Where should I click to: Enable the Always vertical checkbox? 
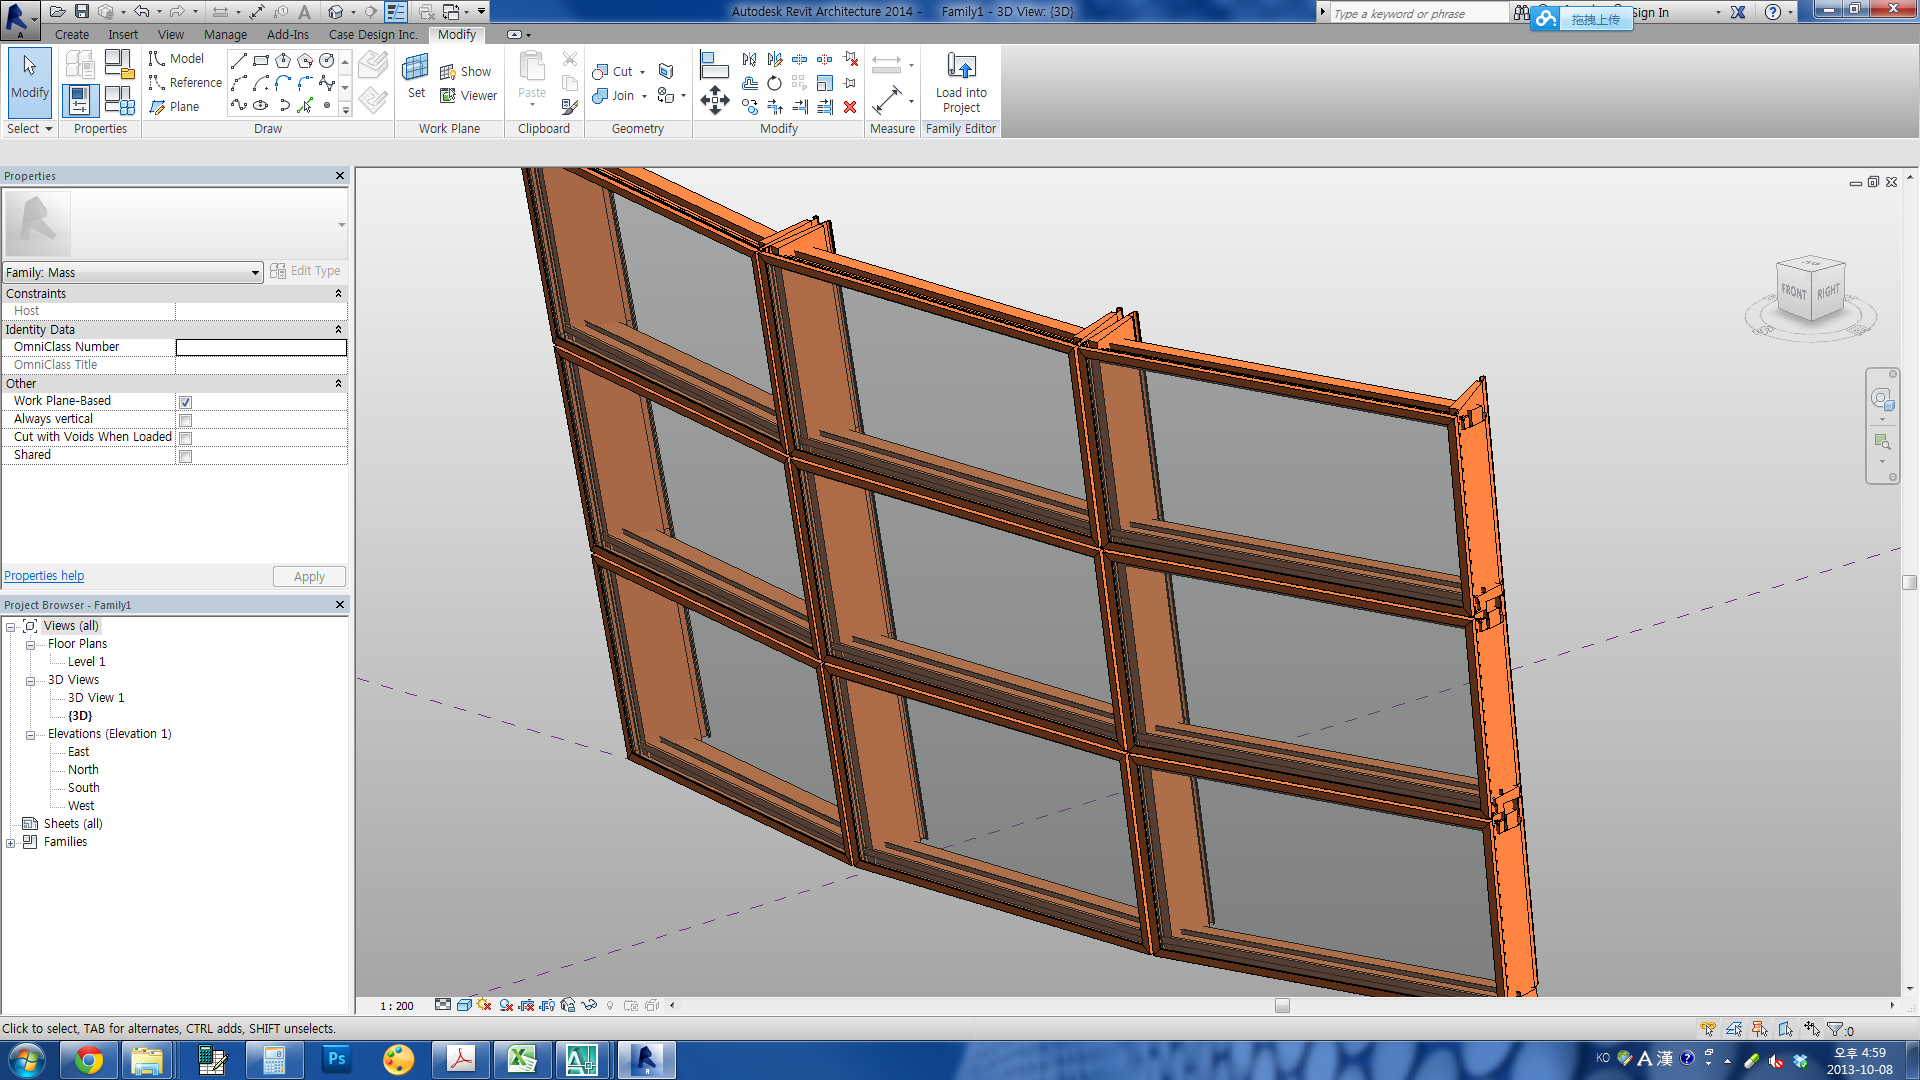tap(186, 420)
